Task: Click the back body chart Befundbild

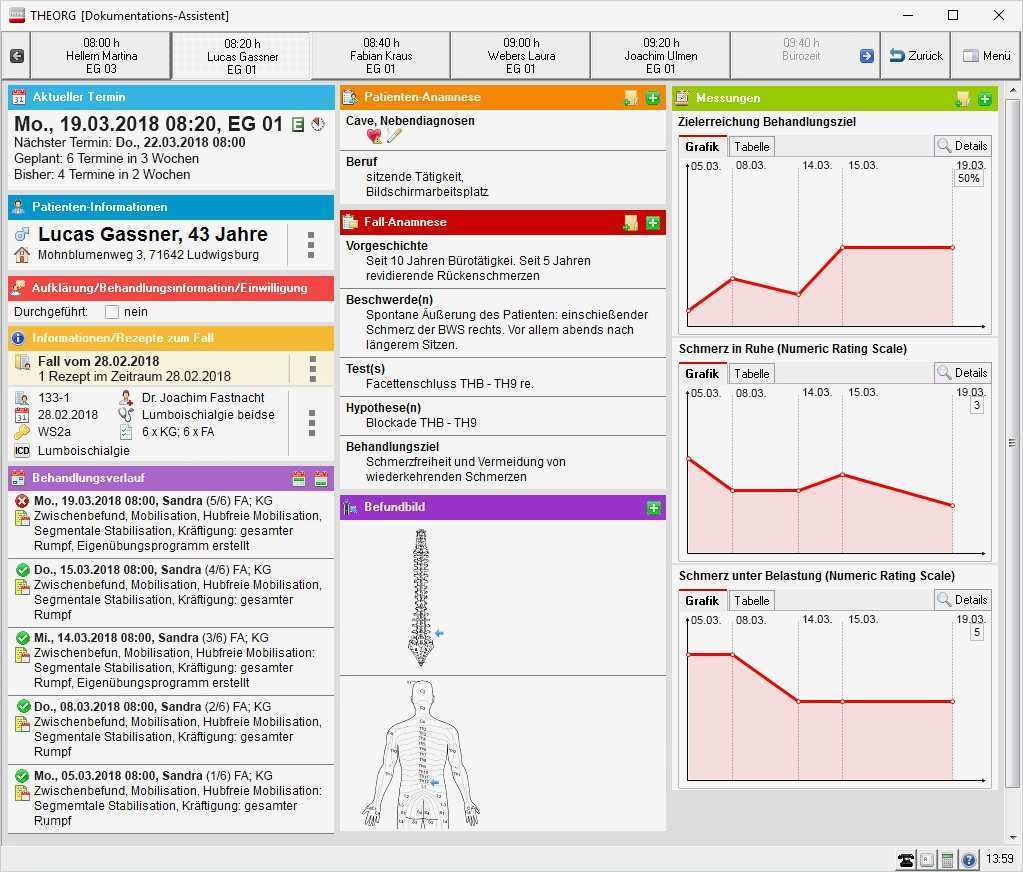Action: pos(421,753)
